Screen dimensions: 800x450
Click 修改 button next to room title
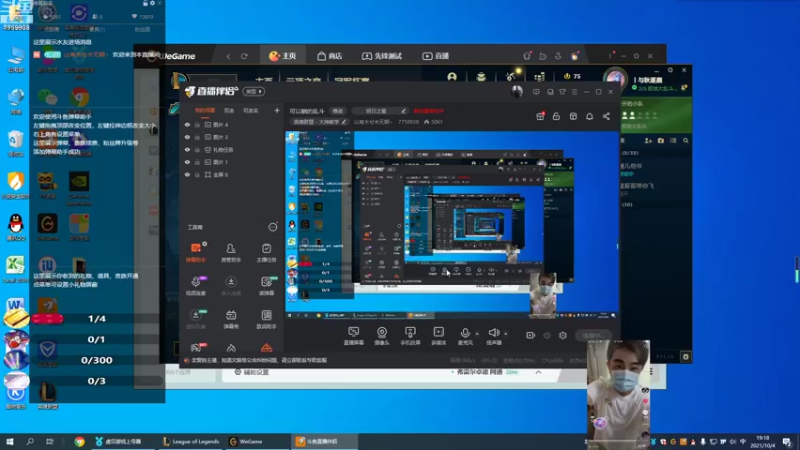[338, 111]
